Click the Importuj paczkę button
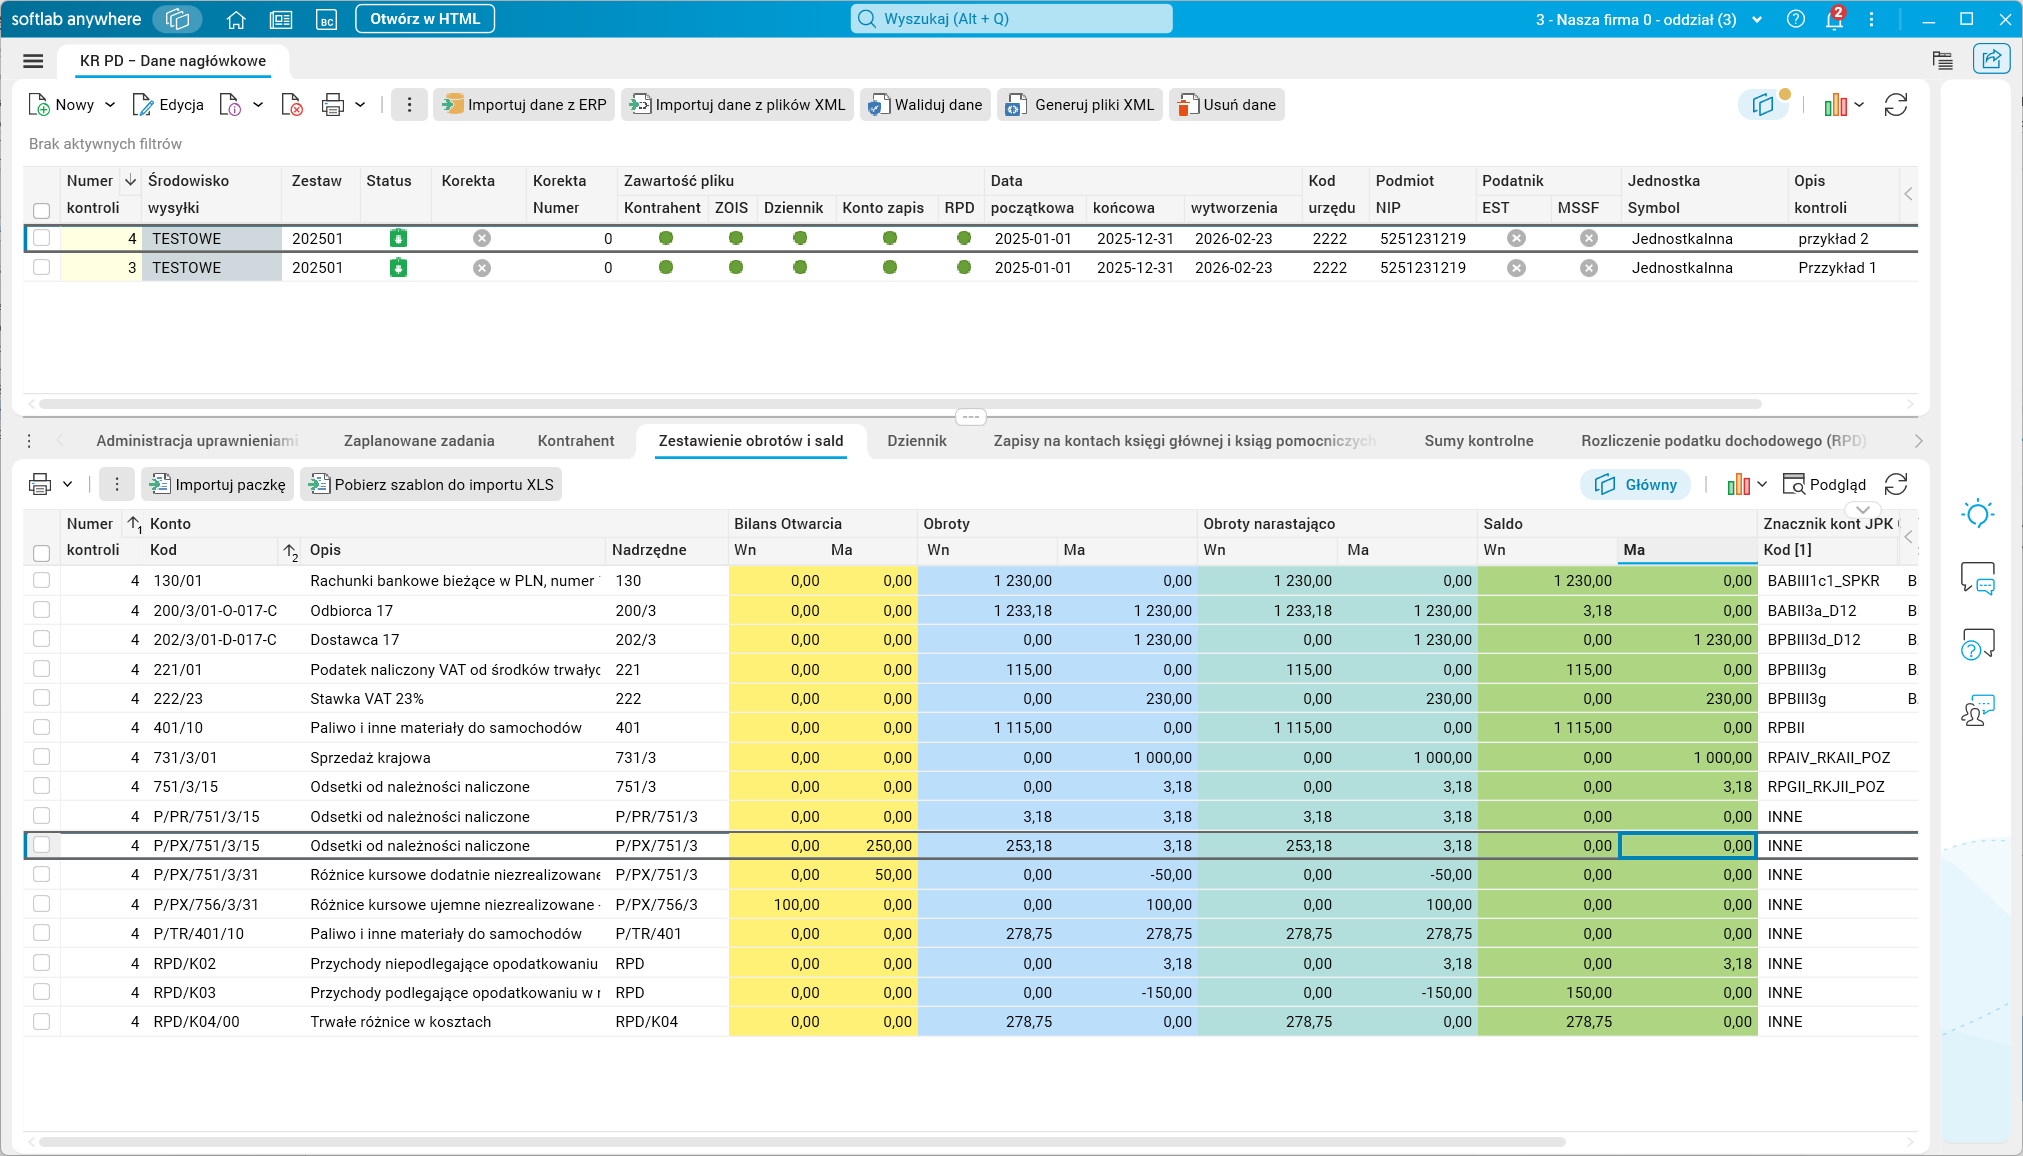The image size is (2023, 1156). pos(218,485)
